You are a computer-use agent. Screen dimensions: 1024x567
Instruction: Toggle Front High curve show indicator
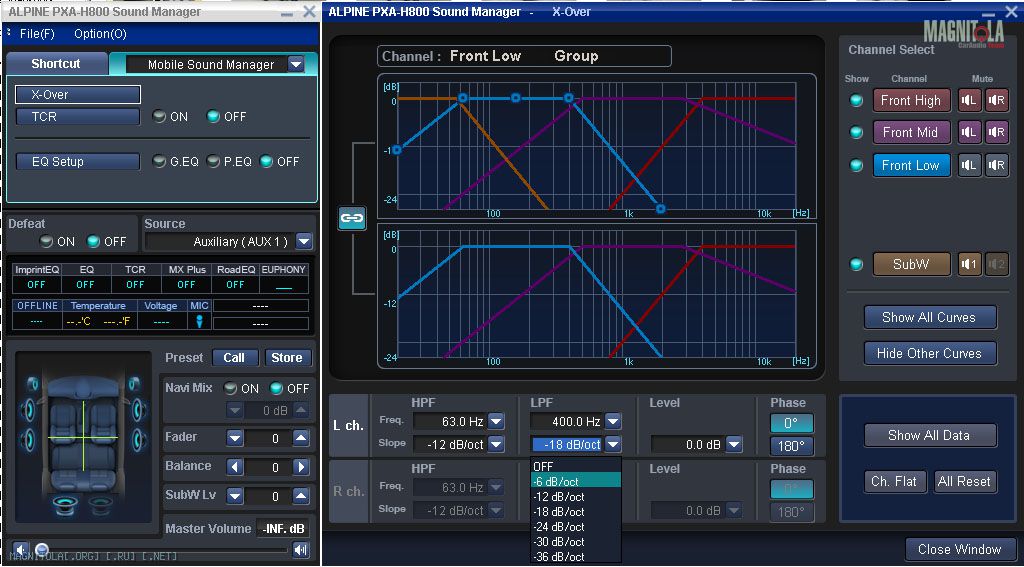[x=856, y=100]
